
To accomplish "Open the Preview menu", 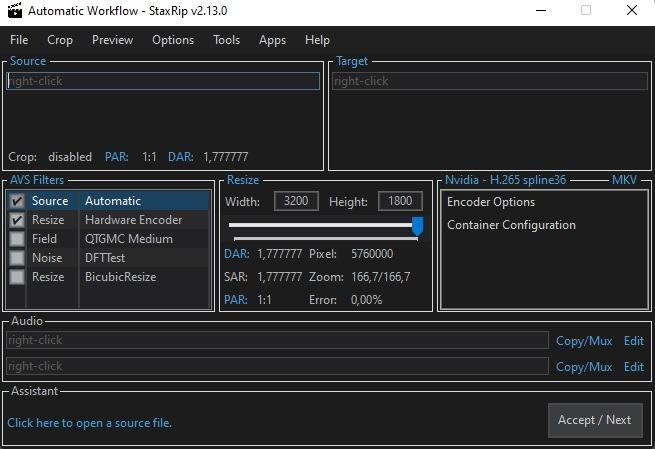I will 112,40.
